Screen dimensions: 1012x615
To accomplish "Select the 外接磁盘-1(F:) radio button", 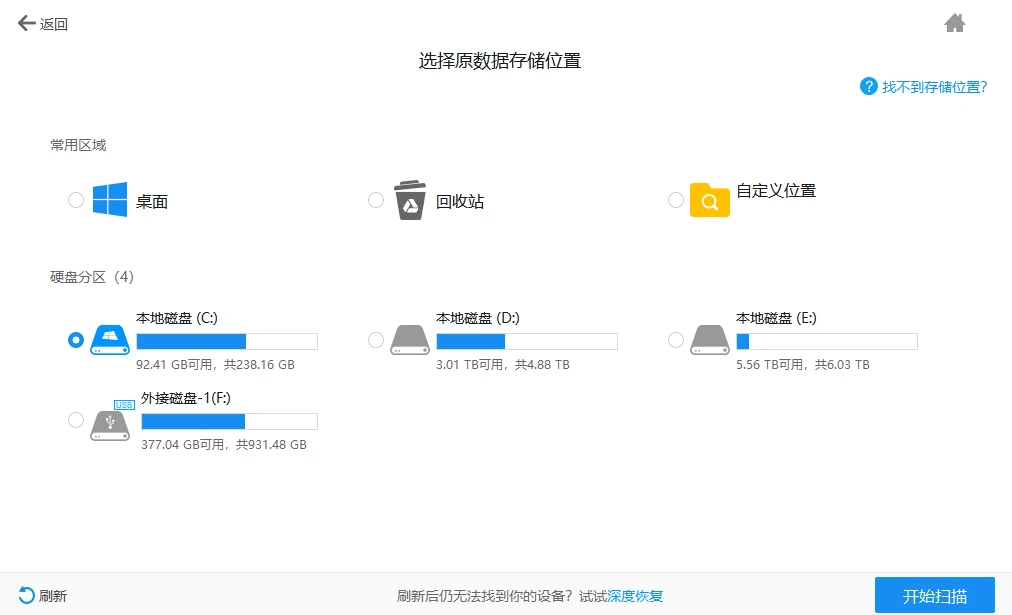I will pos(76,420).
